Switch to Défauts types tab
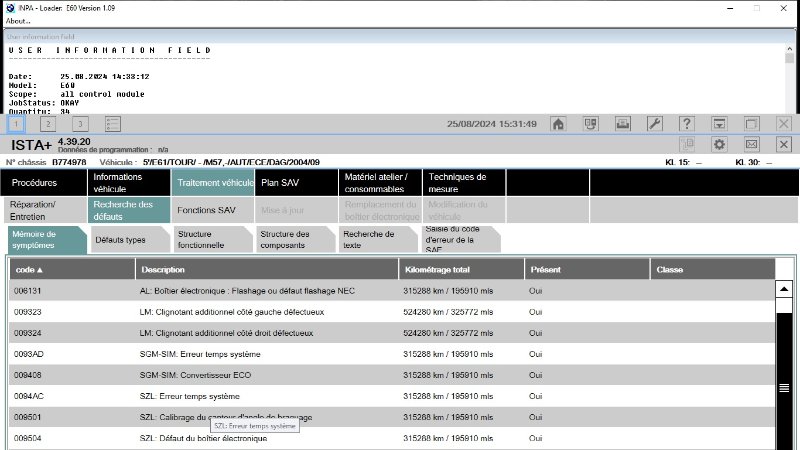800x450 pixels. pos(127,240)
